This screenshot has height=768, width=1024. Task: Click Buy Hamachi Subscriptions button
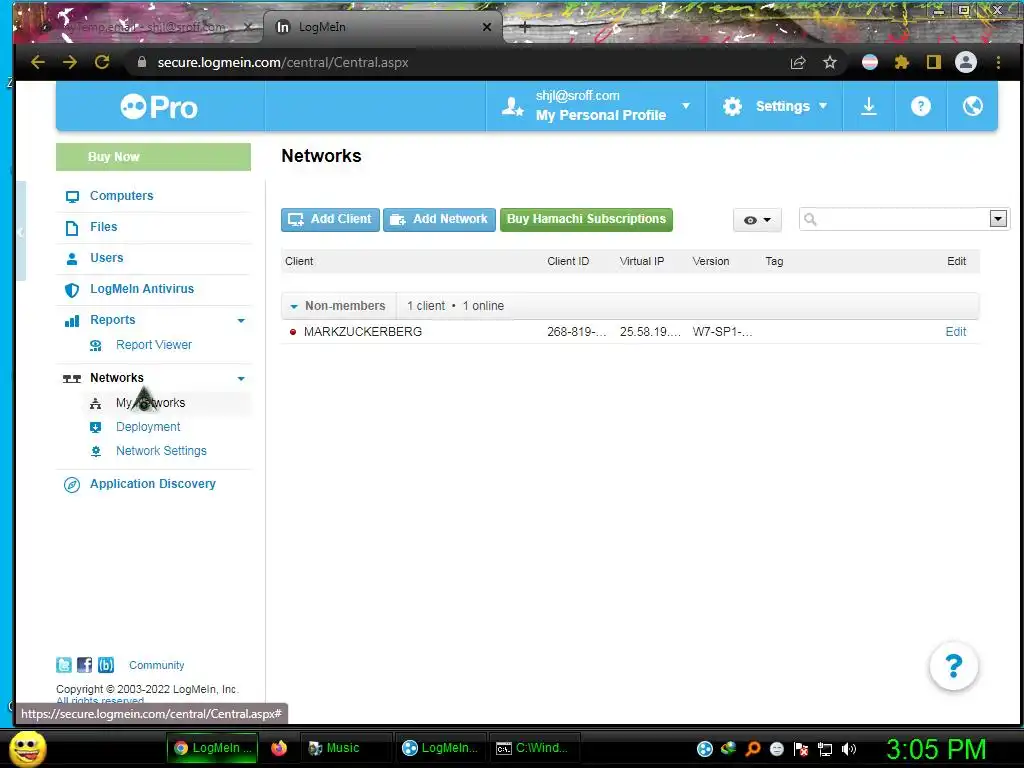[x=586, y=219]
